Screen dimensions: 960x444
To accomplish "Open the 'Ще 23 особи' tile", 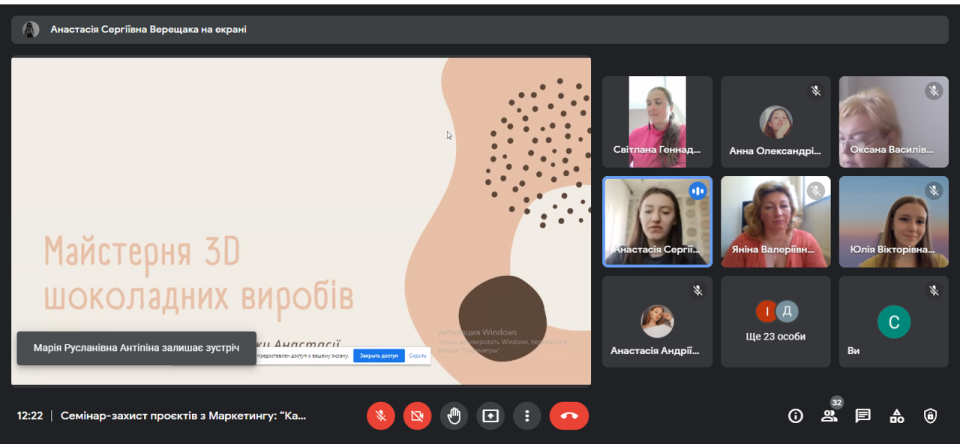I will coord(776,322).
